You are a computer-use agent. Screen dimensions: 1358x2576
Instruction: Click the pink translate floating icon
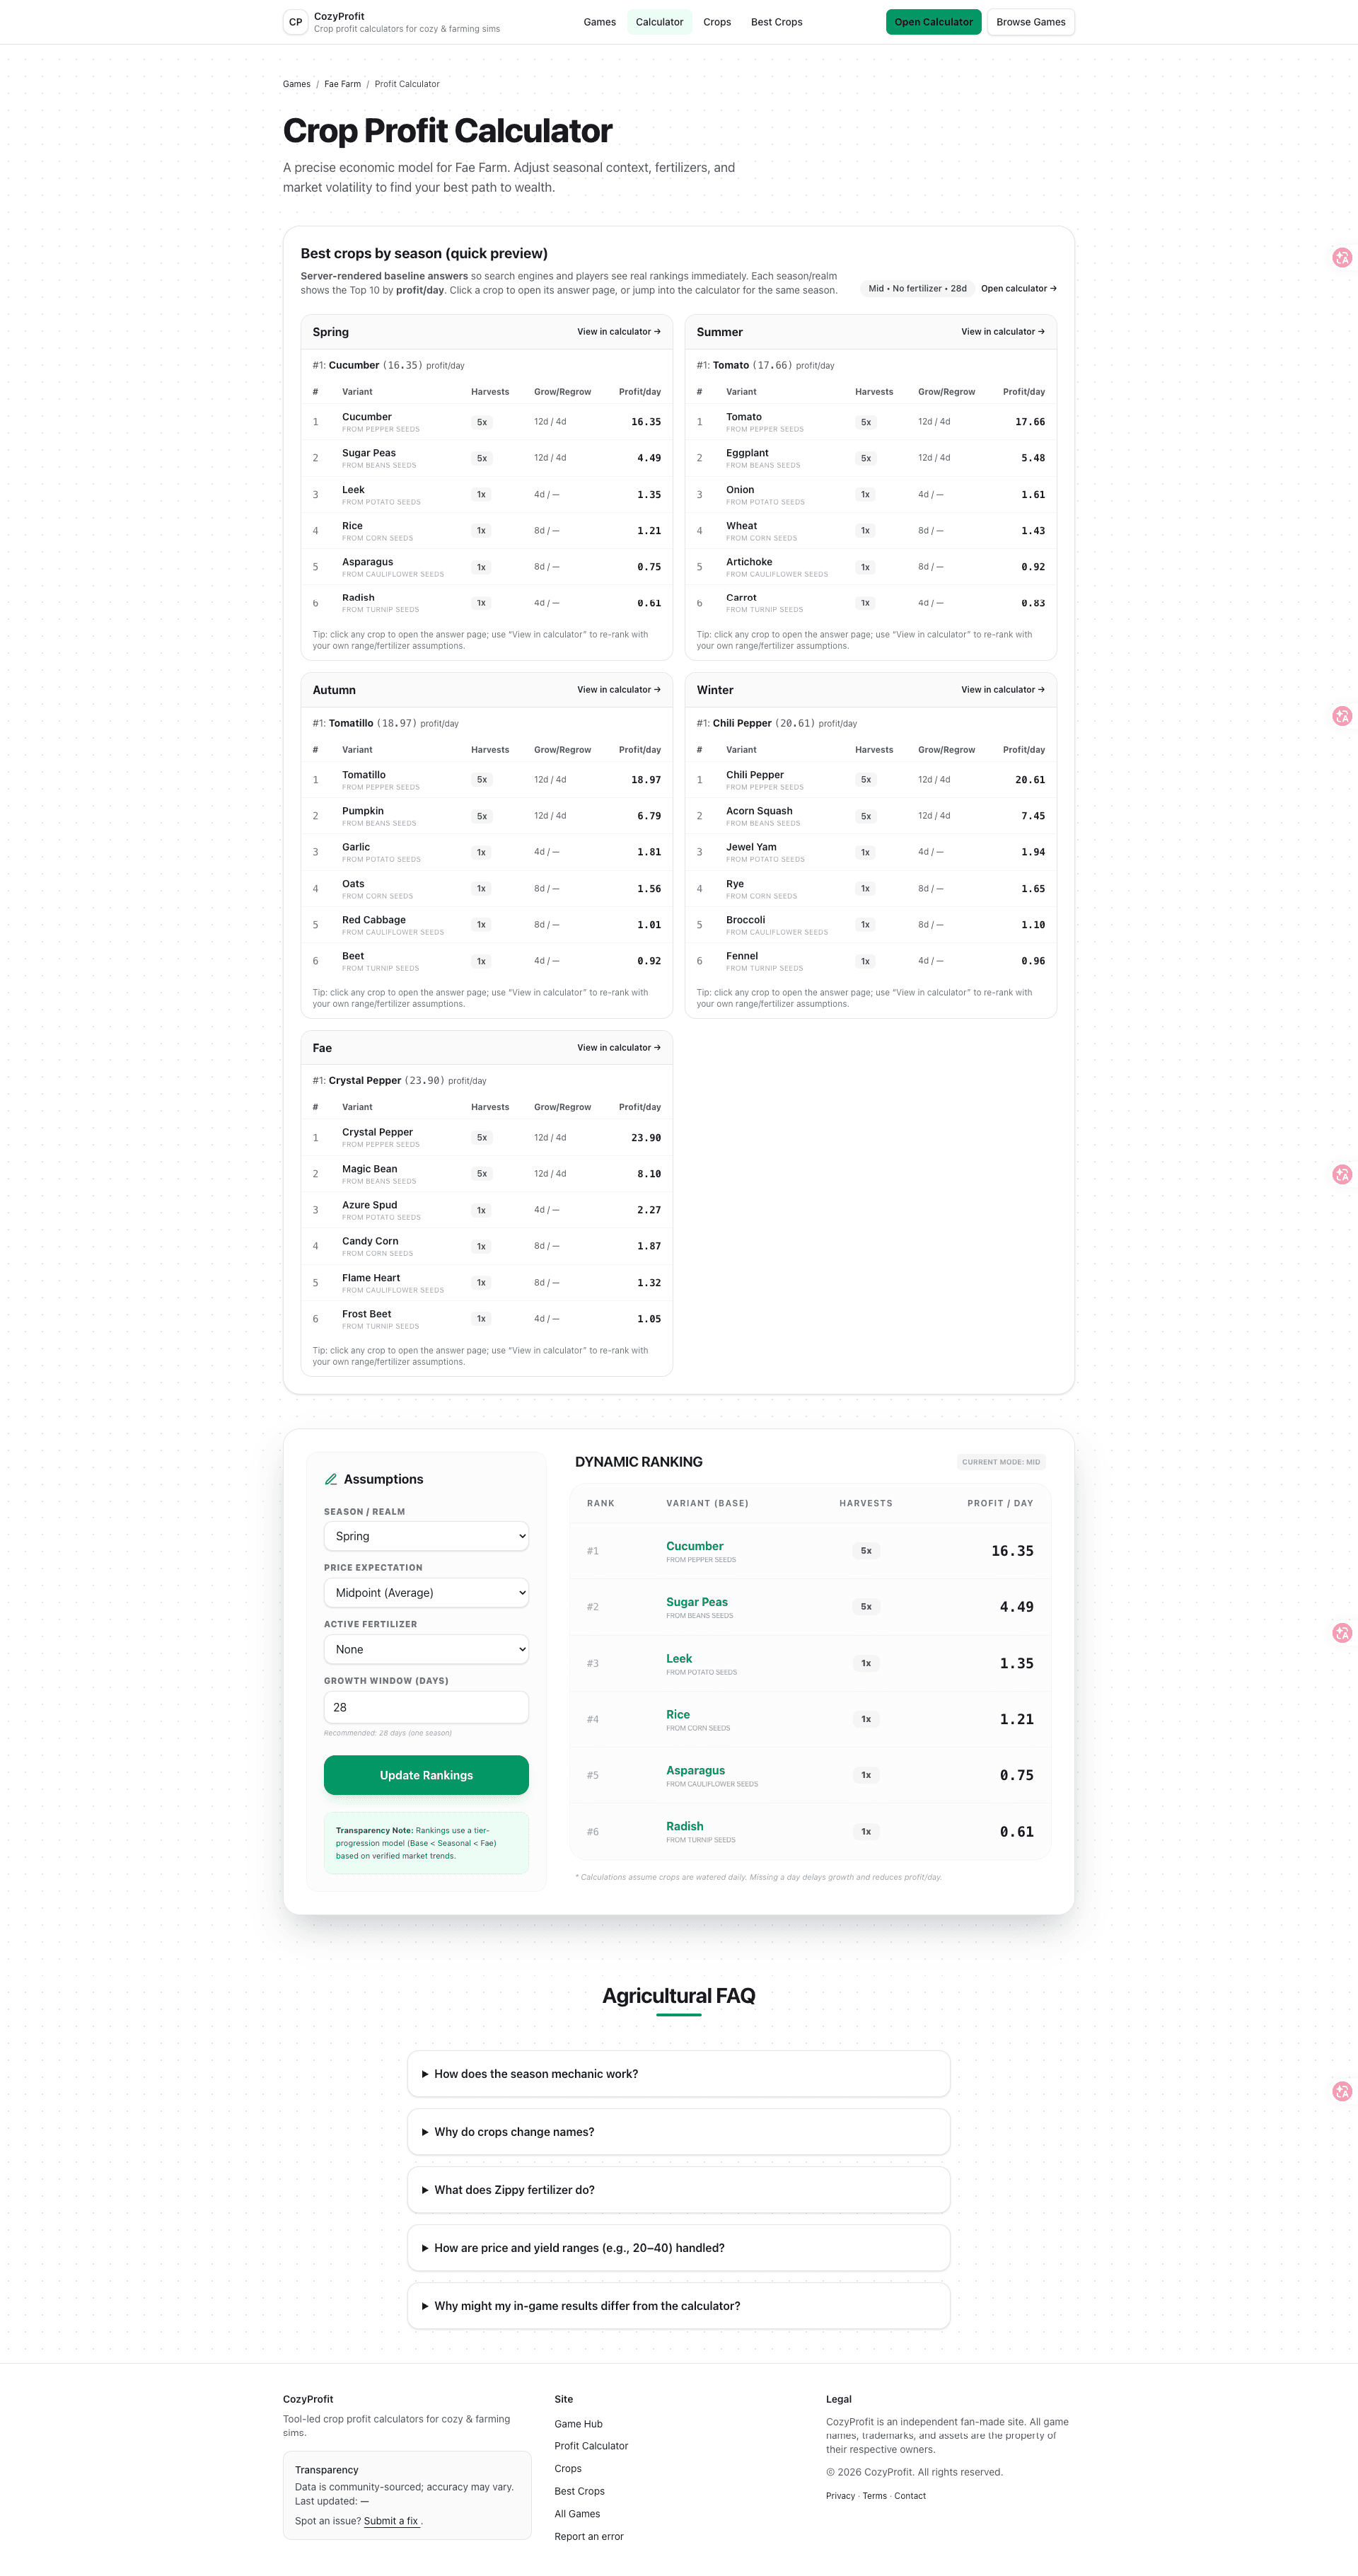point(1341,257)
